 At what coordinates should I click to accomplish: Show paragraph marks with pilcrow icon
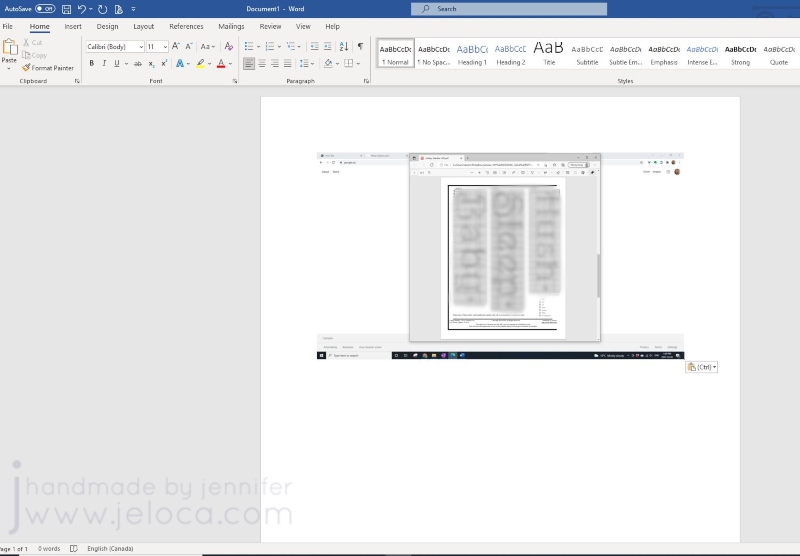click(x=360, y=46)
